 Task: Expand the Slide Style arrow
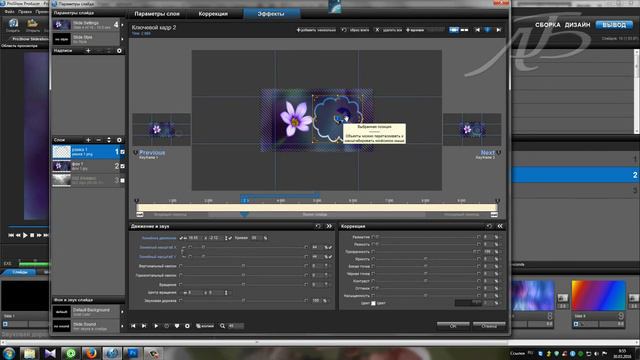click(122, 39)
